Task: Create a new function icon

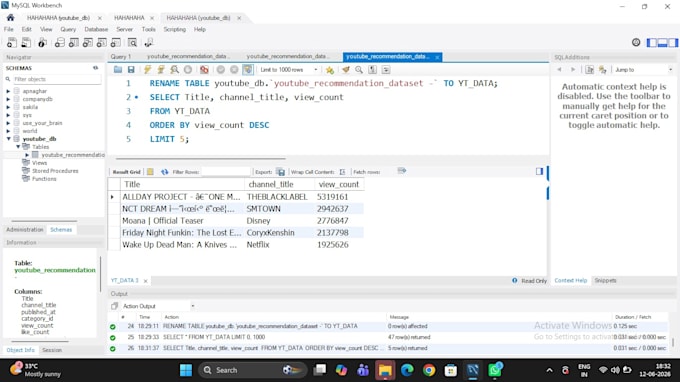Action: point(115,42)
